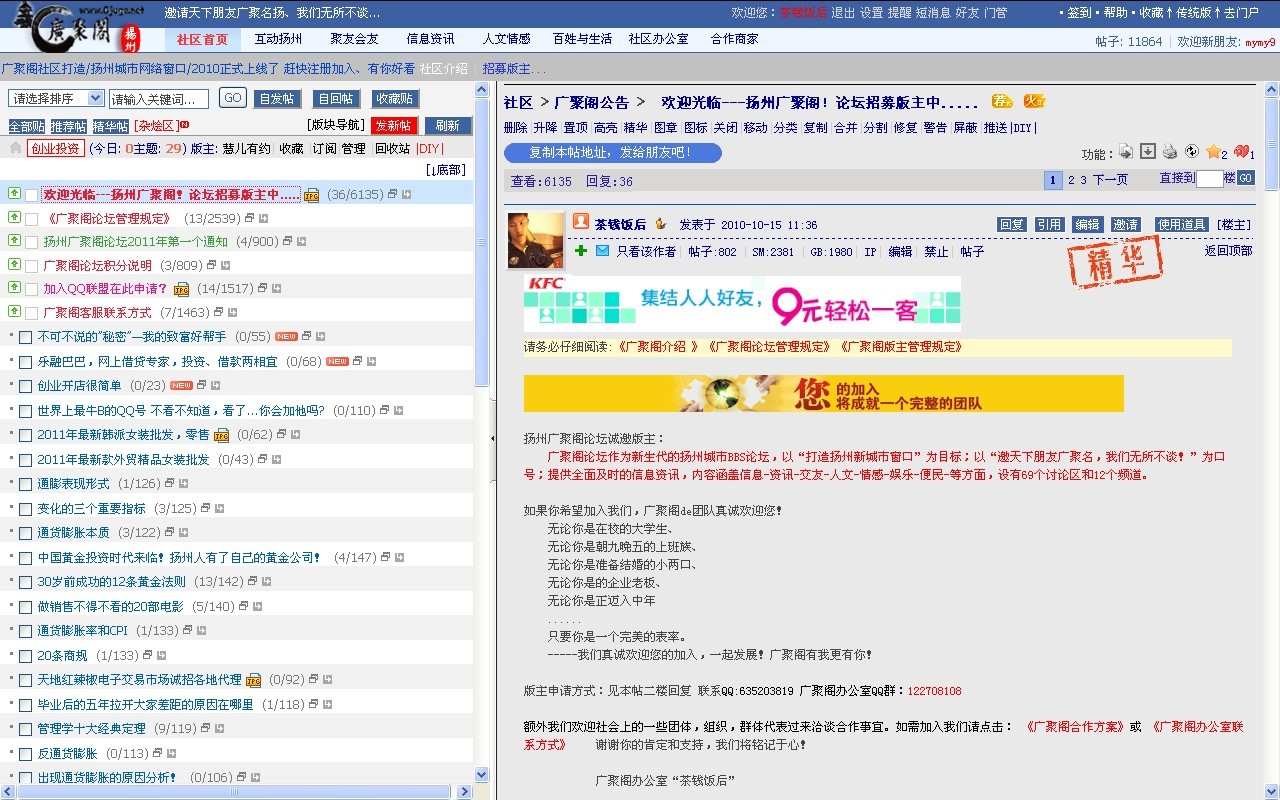1280x800 pixels.
Task: Click the 火 hot badge icon
Action: pos(1034,101)
